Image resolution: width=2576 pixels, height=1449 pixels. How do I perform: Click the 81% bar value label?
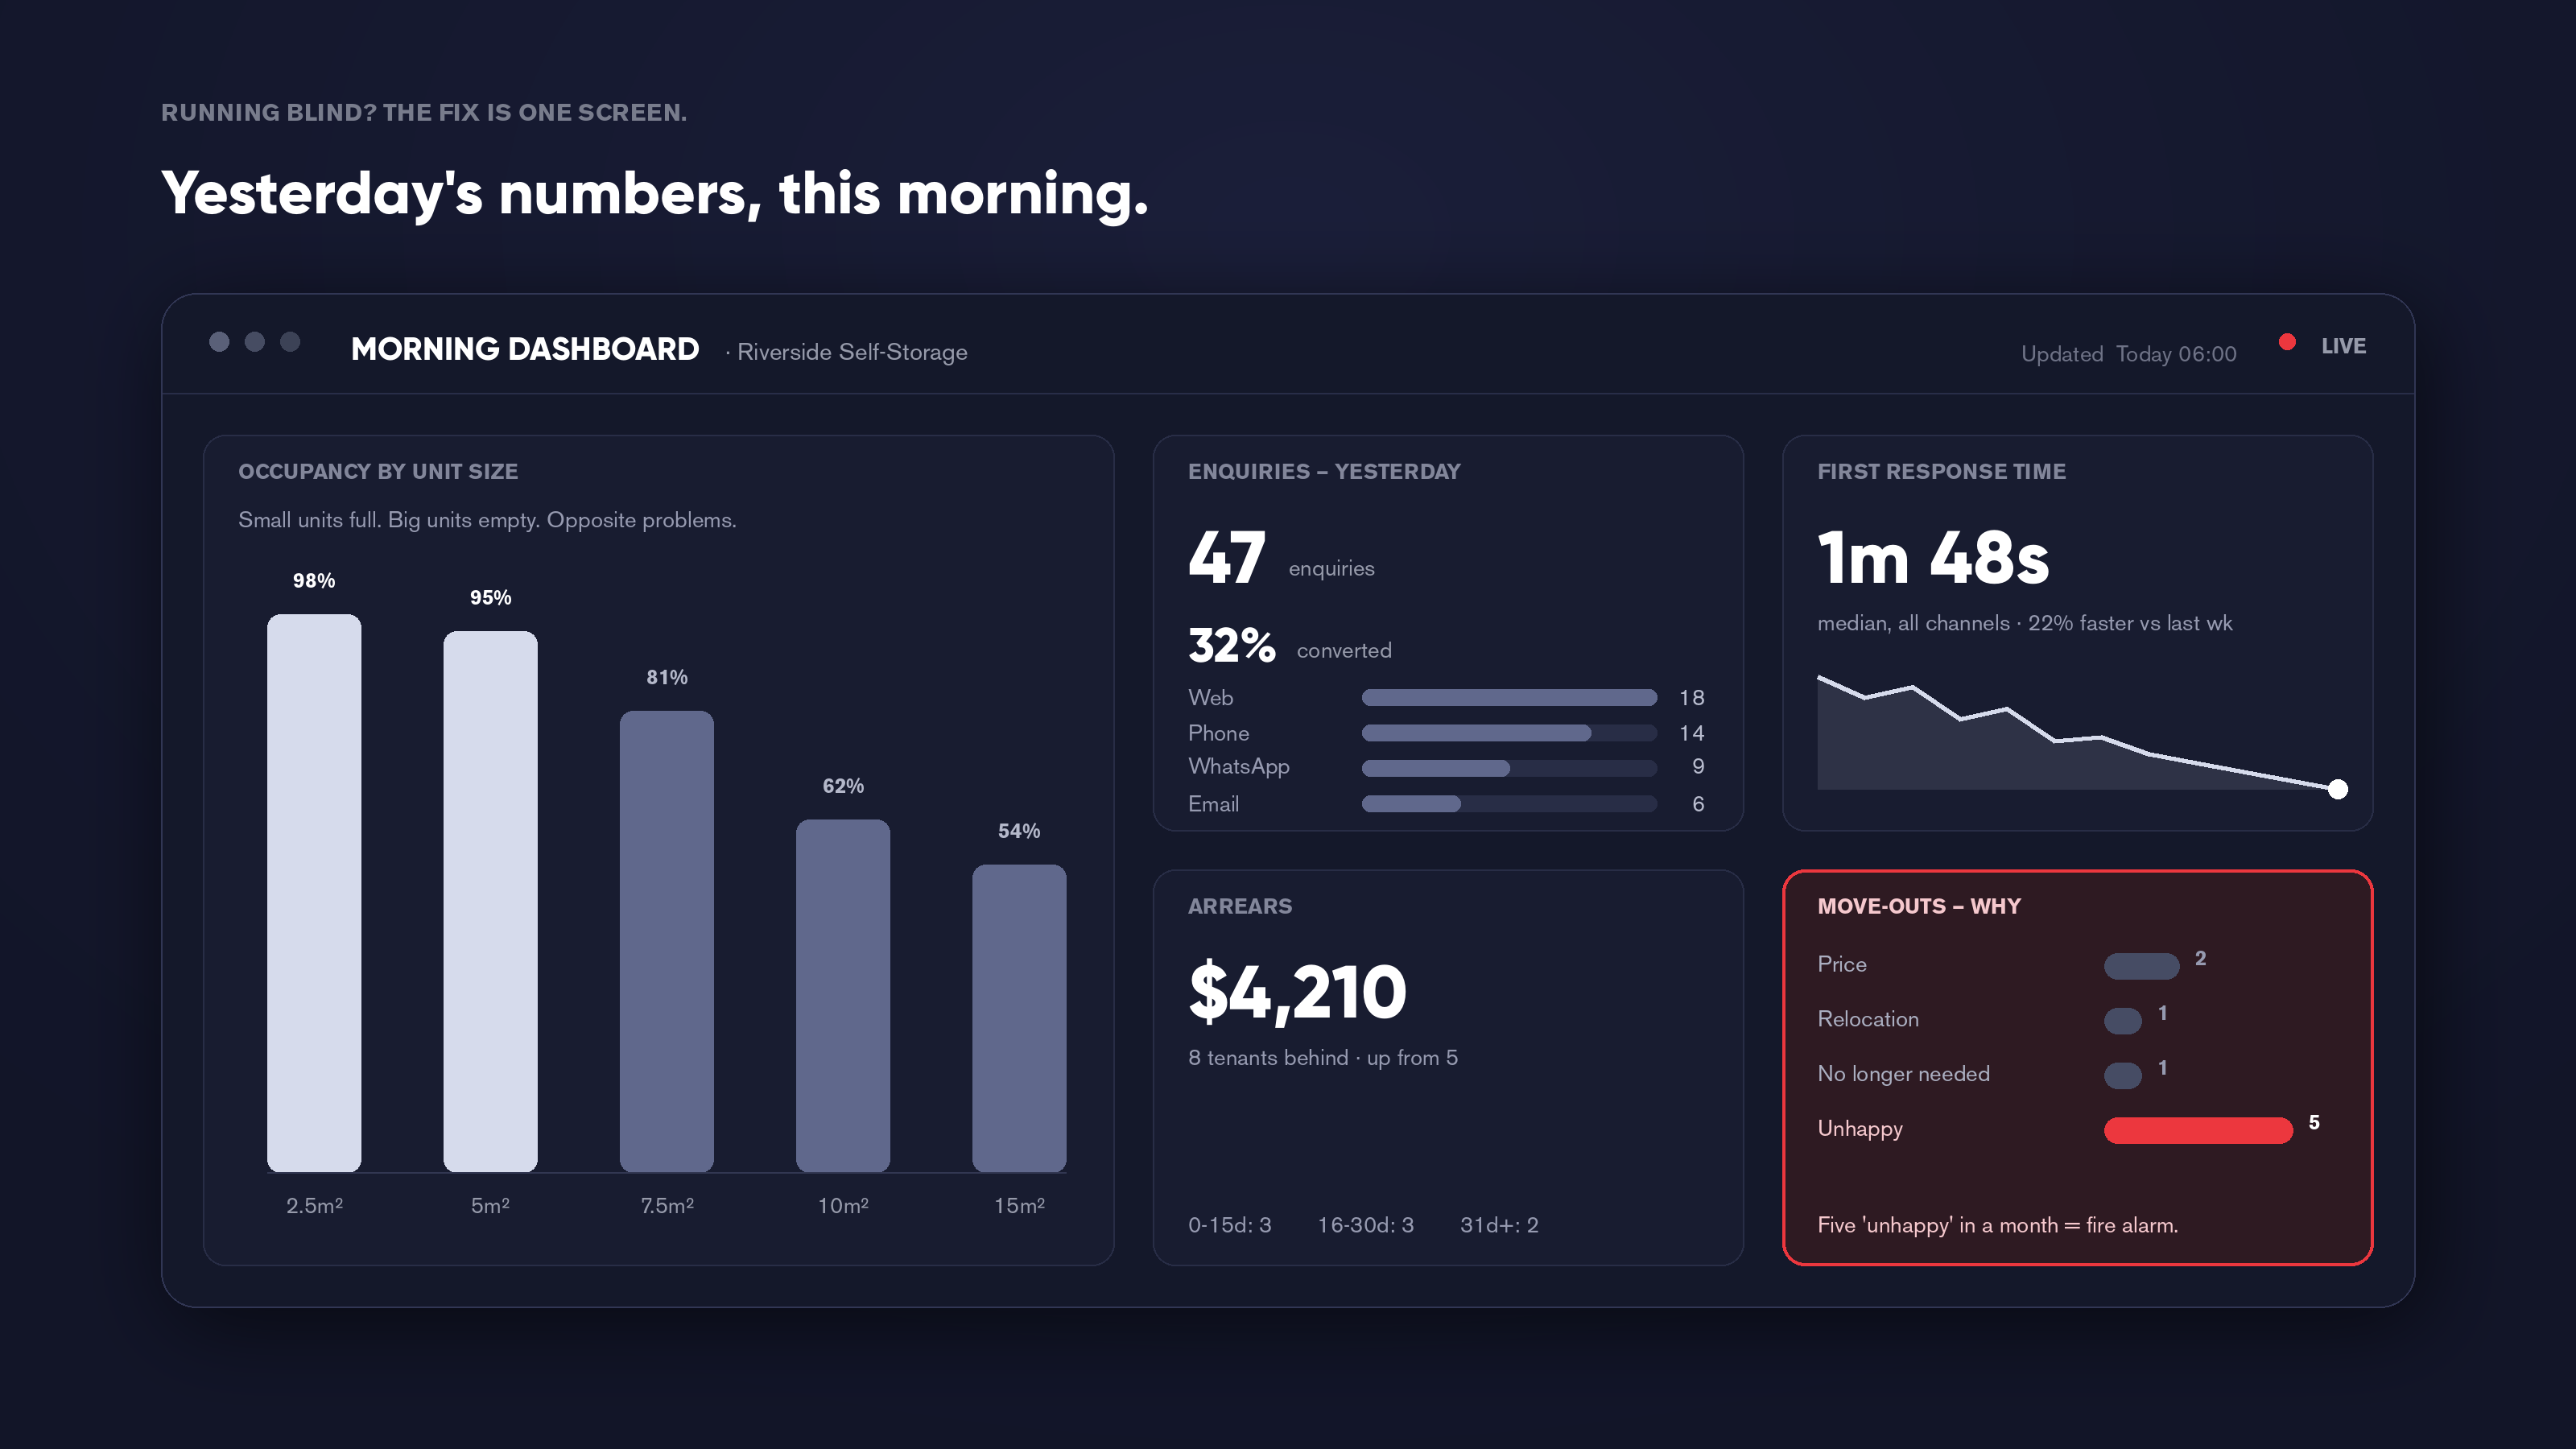point(667,678)
